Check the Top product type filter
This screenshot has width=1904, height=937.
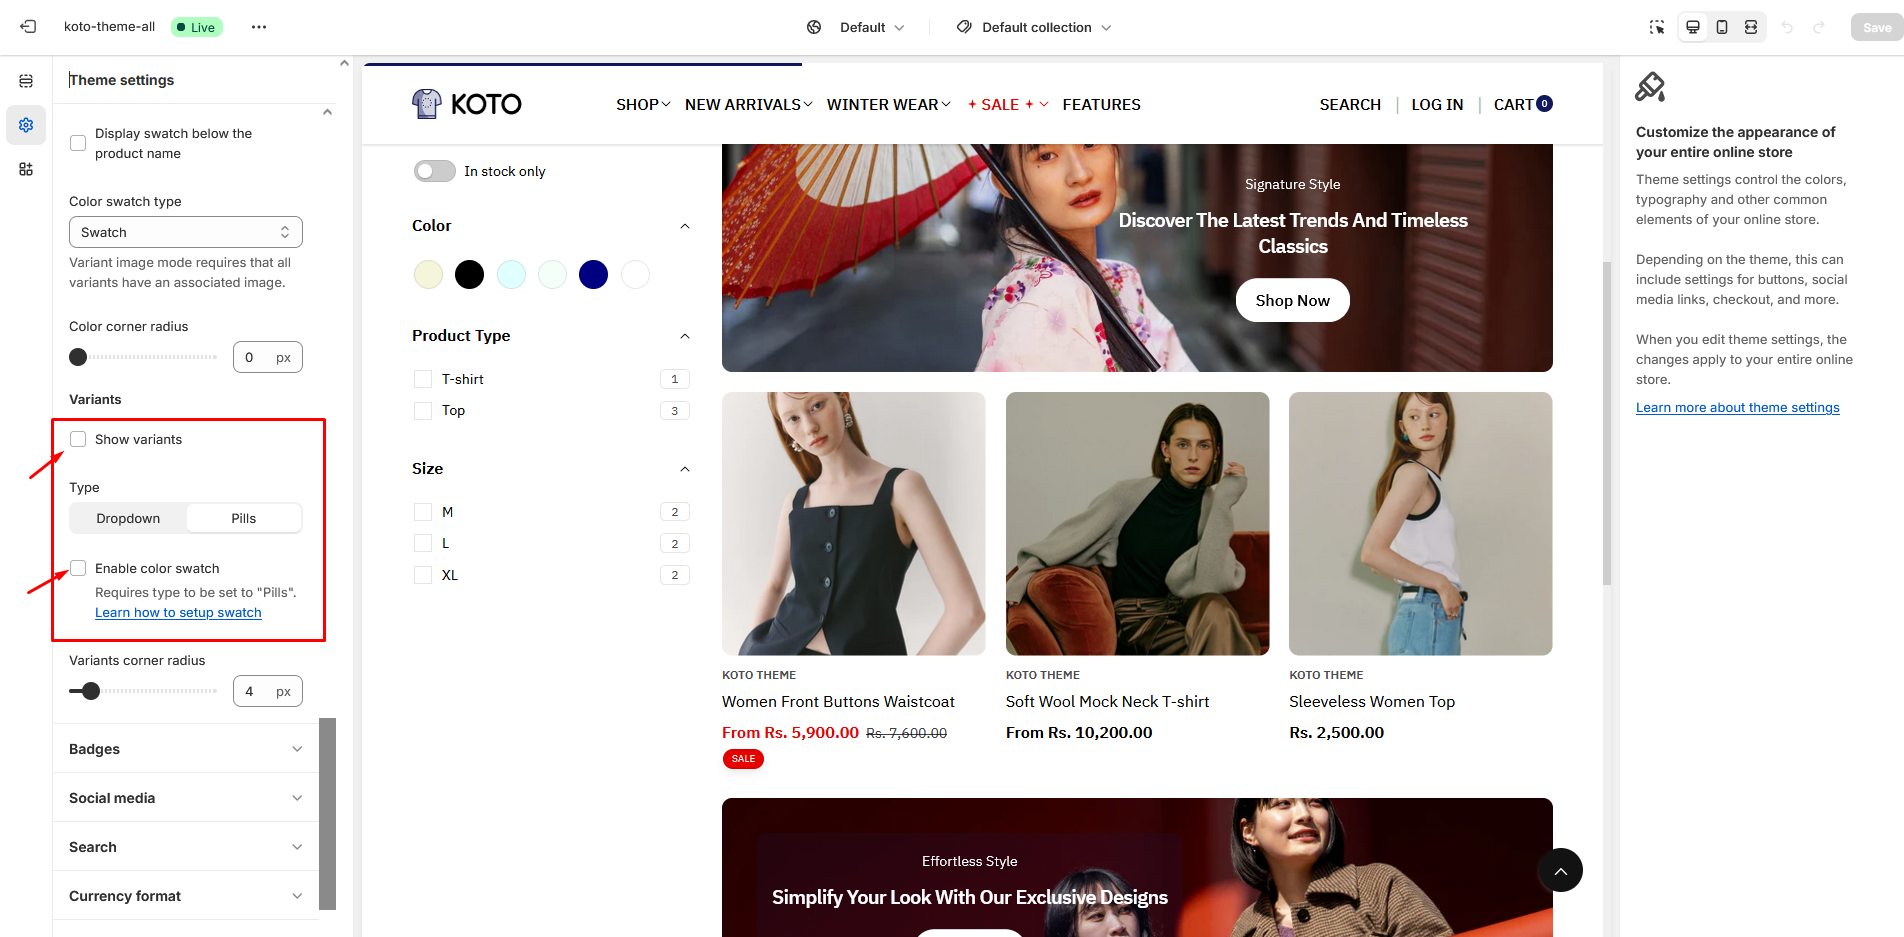coord(423,411)
